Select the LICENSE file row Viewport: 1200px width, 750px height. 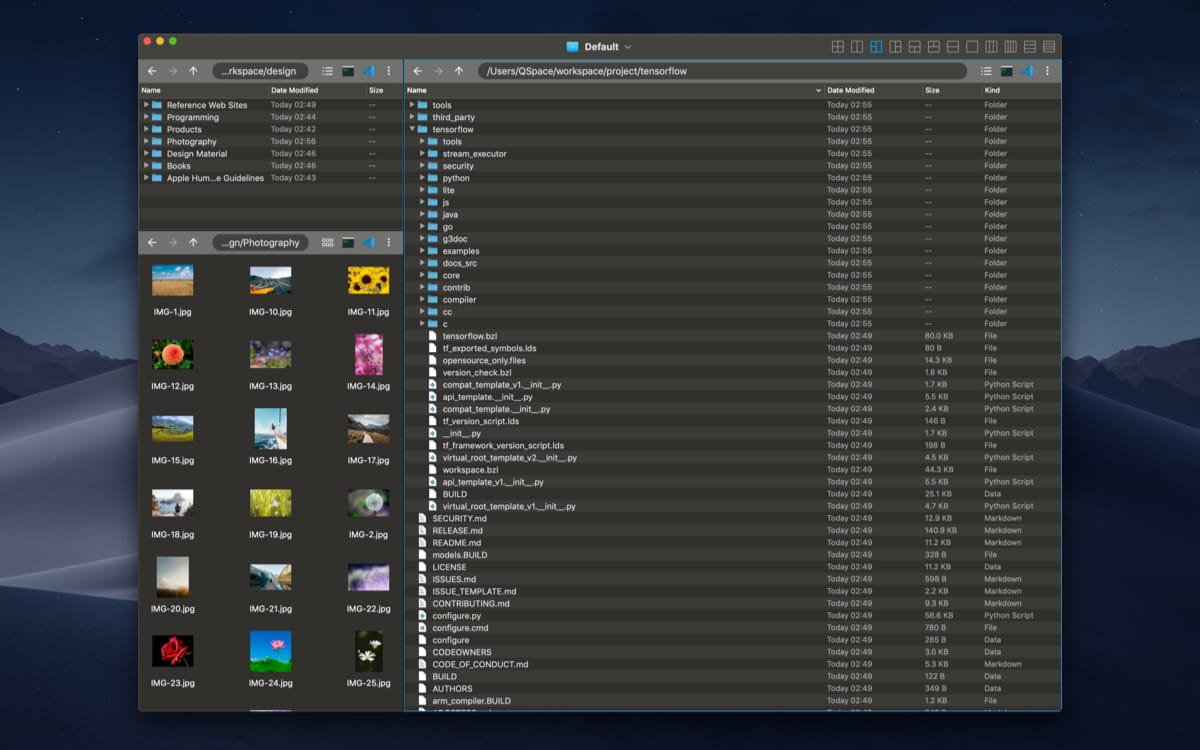(x=733, y=567)
